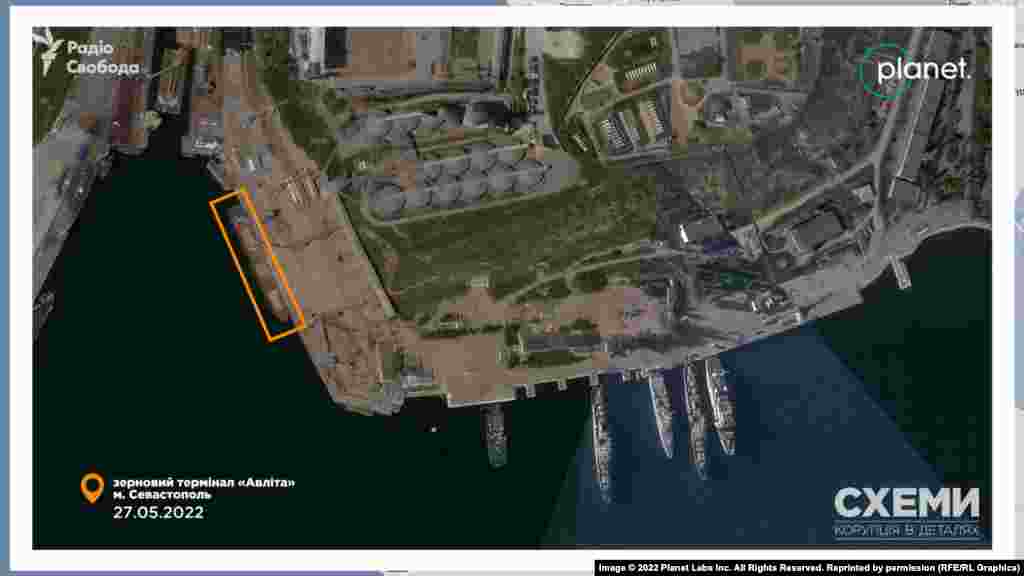
Task: Select the orange highlighted rectangle around the ship
Action: [x=257, y=264]
